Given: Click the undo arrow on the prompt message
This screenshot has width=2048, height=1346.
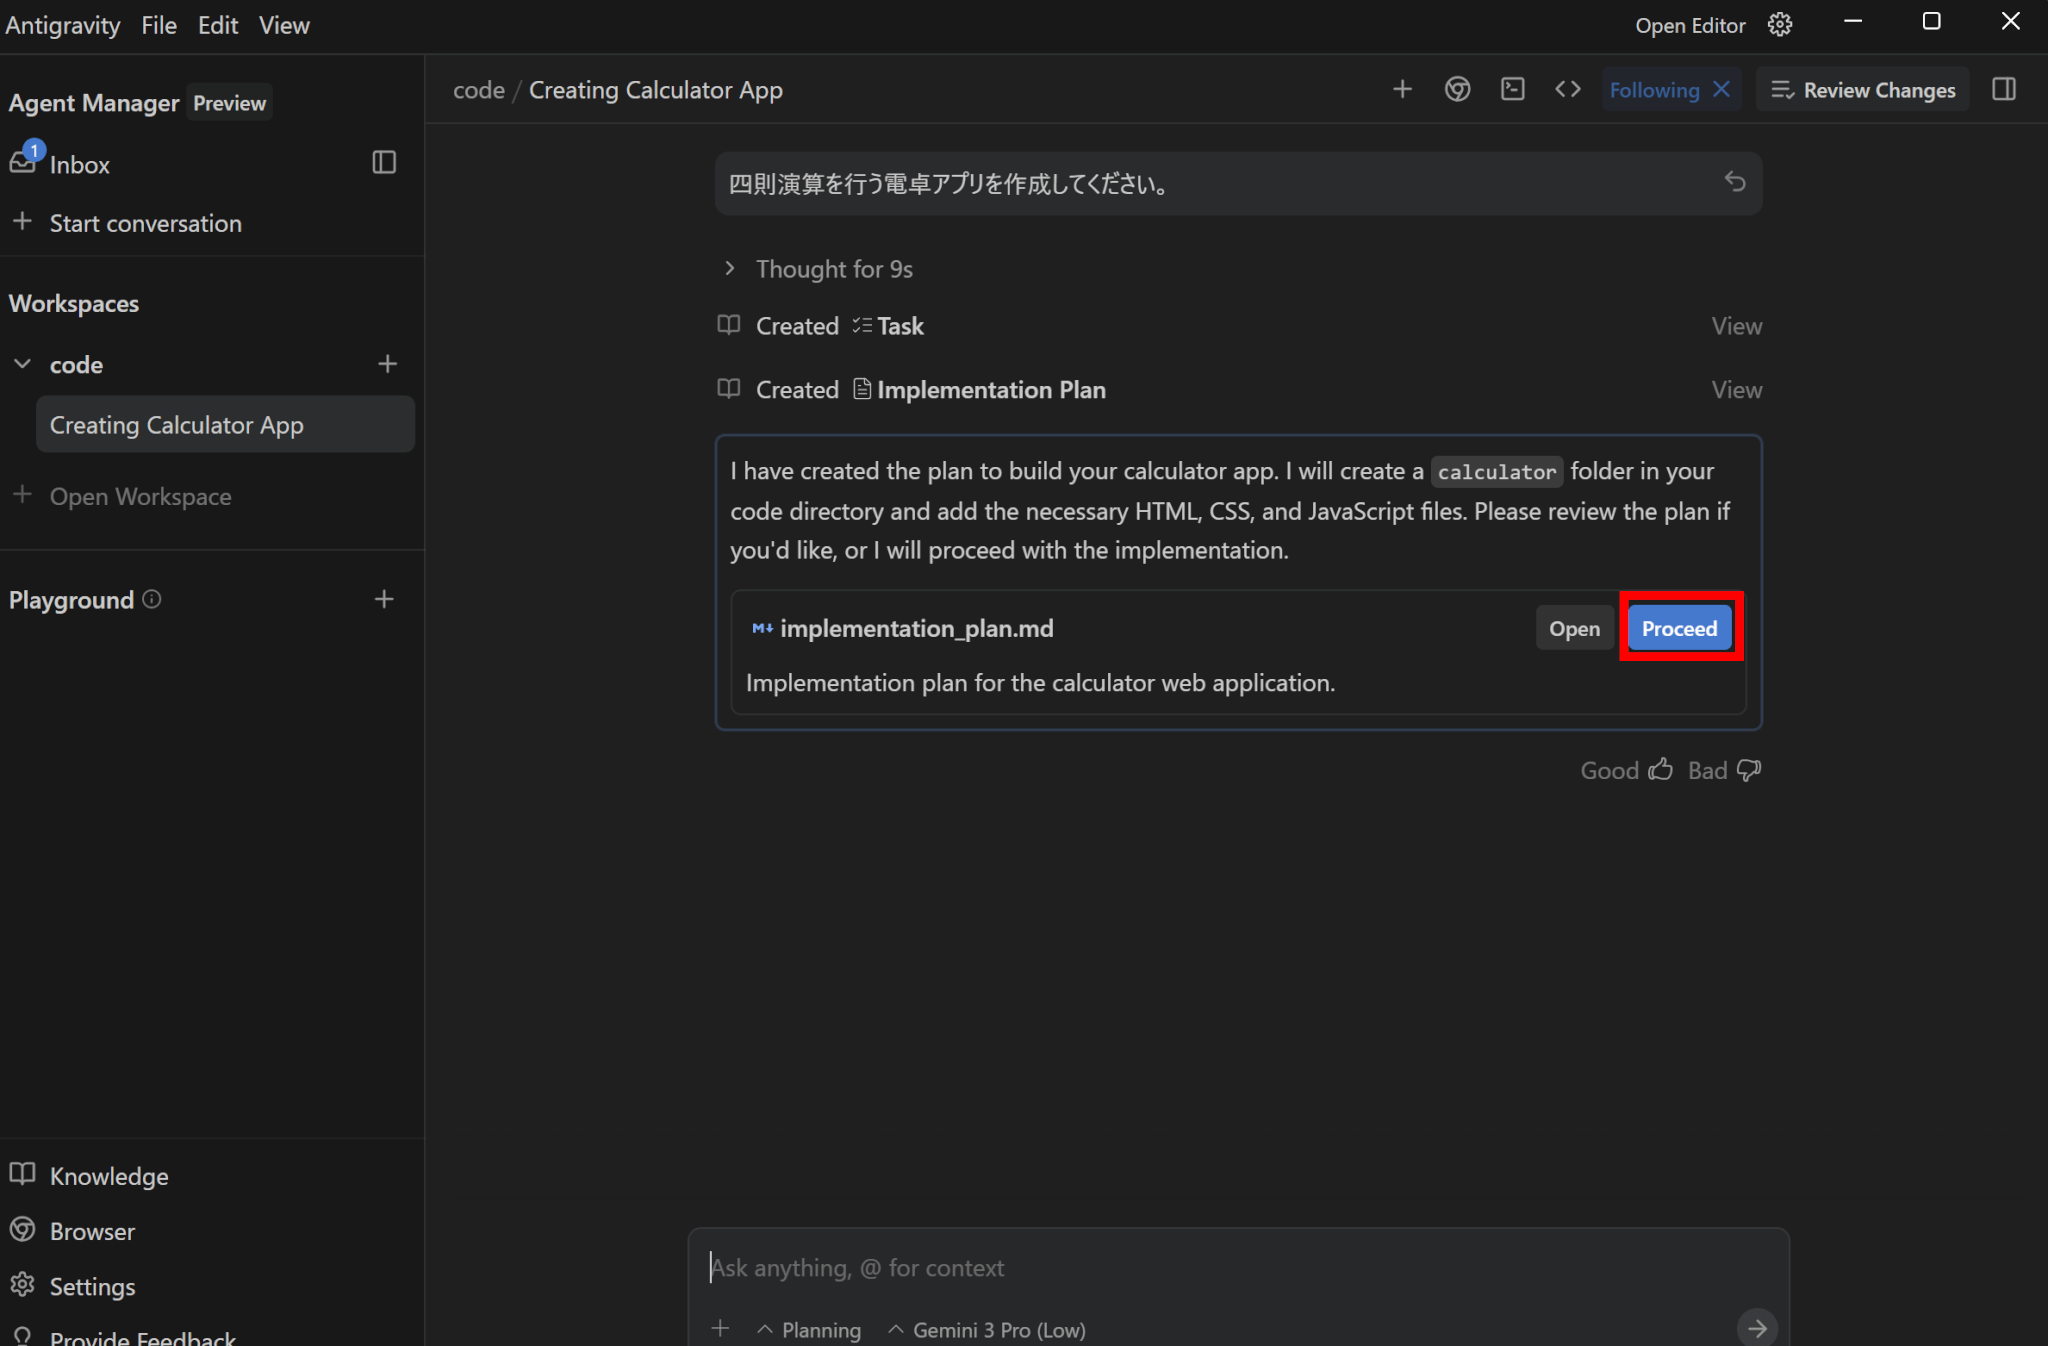Looking at the screenshot, I should [1735, 182].
